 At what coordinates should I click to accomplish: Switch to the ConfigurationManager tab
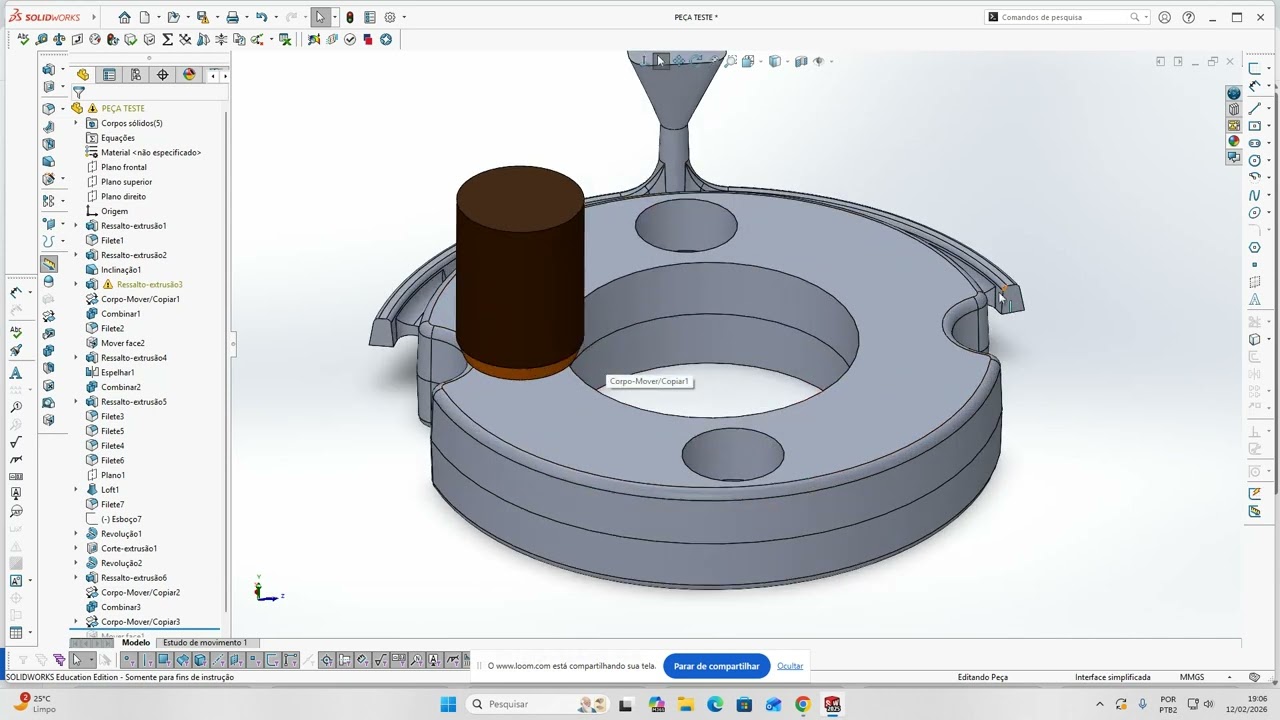136,75
